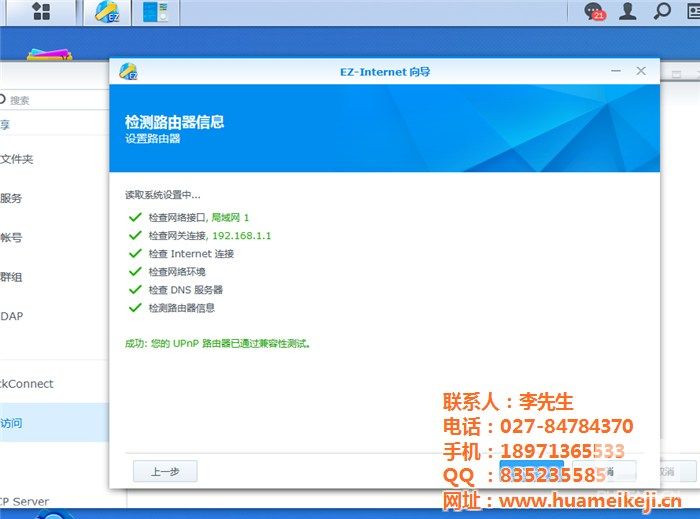The height and width of the screenshot is (519, 700).
Task: Click 检查 DNS 服务器 check row
Action: (175, 290)
